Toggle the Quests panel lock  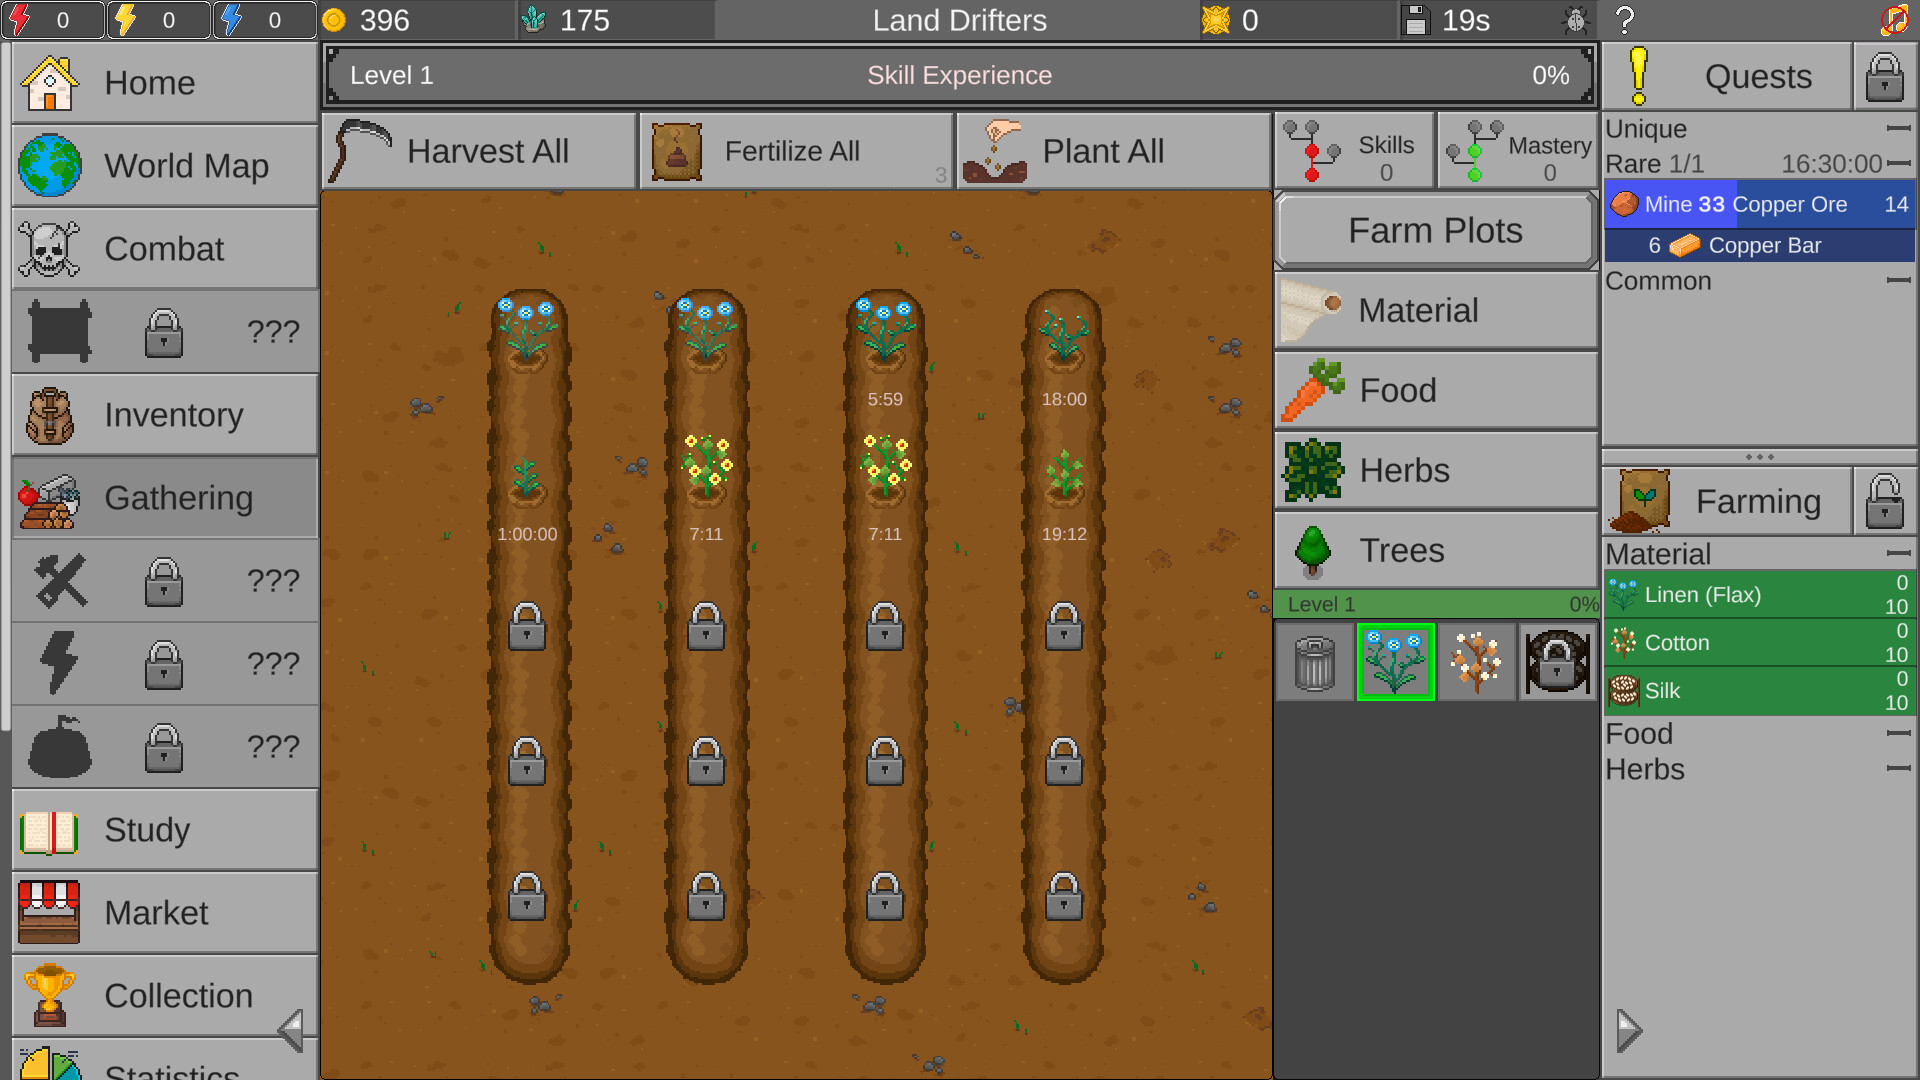[1884, 76]
